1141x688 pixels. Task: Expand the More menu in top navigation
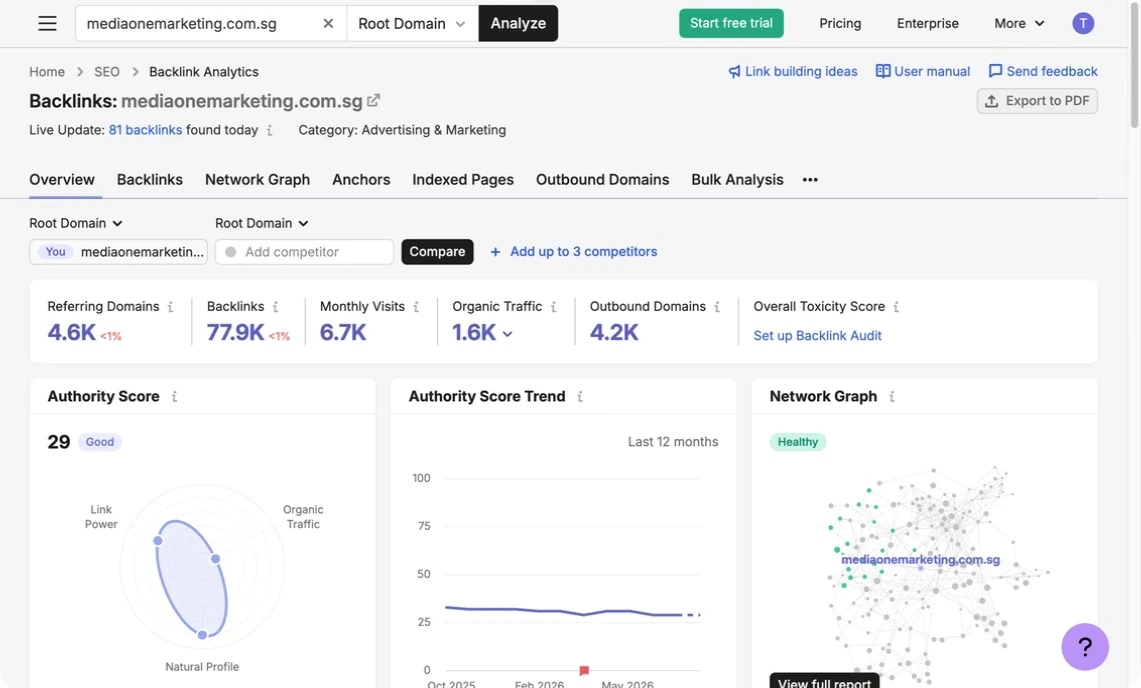[x=1019, y=23]
